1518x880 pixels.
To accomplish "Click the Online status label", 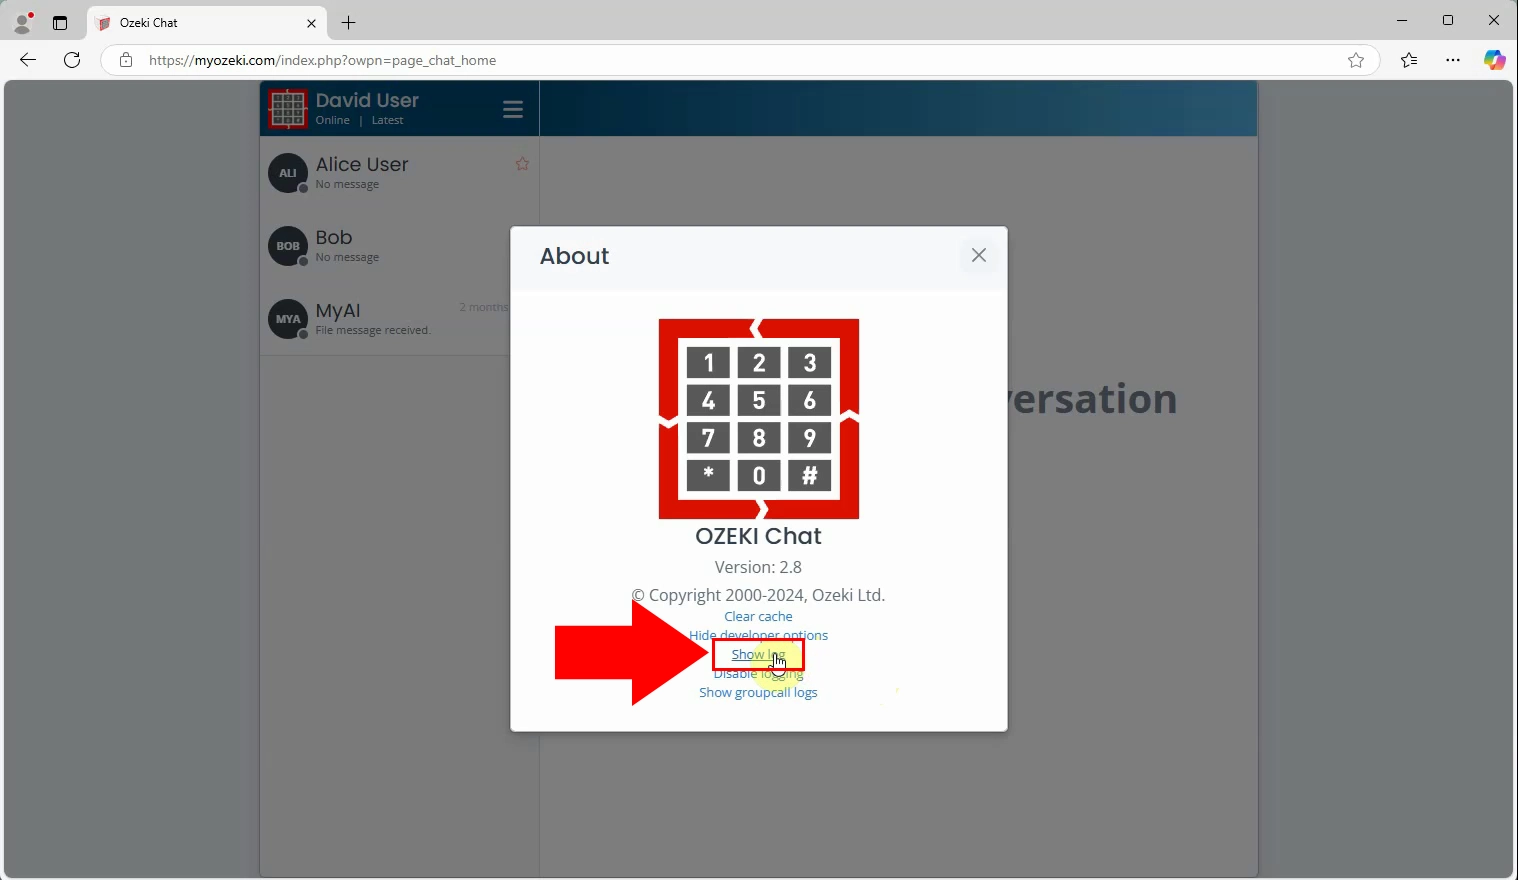I will click(333, 120).
